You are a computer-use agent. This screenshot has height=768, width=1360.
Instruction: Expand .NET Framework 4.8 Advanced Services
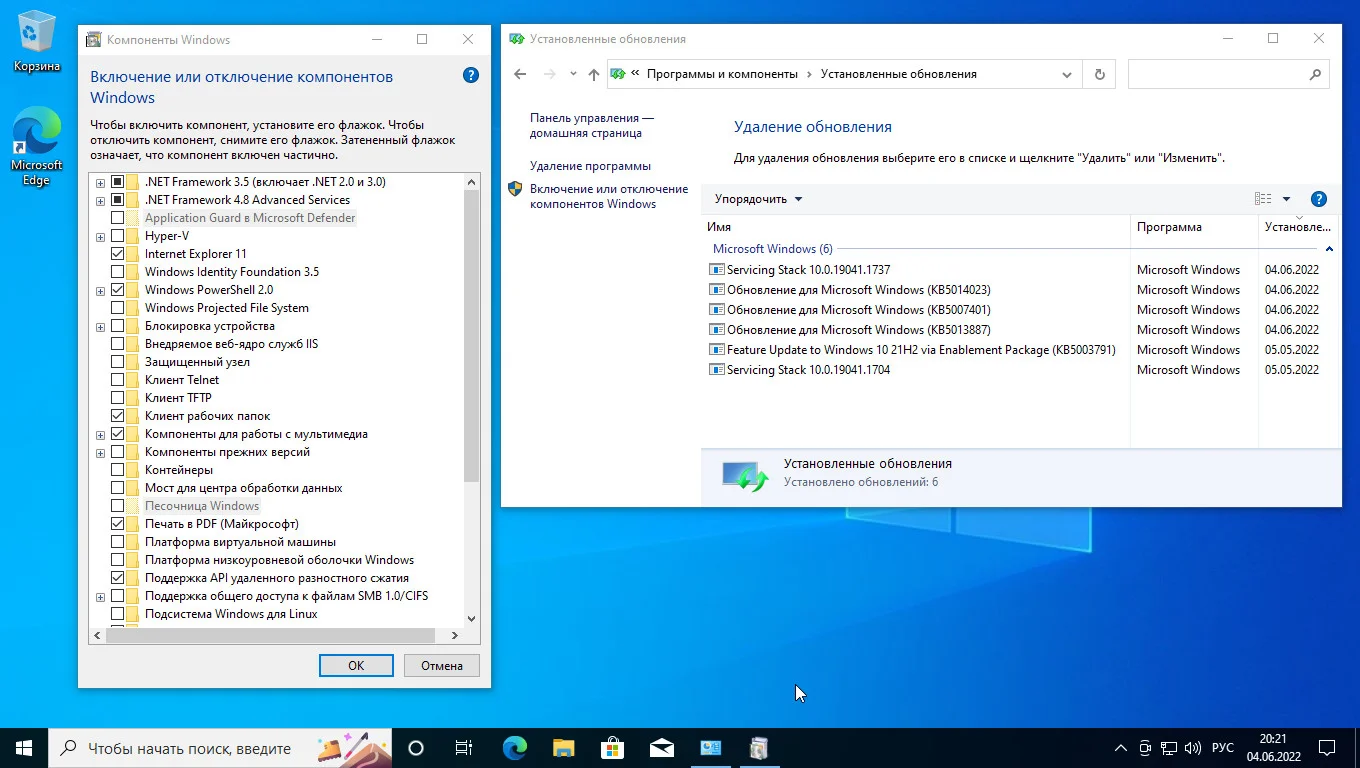coord(100,200)
